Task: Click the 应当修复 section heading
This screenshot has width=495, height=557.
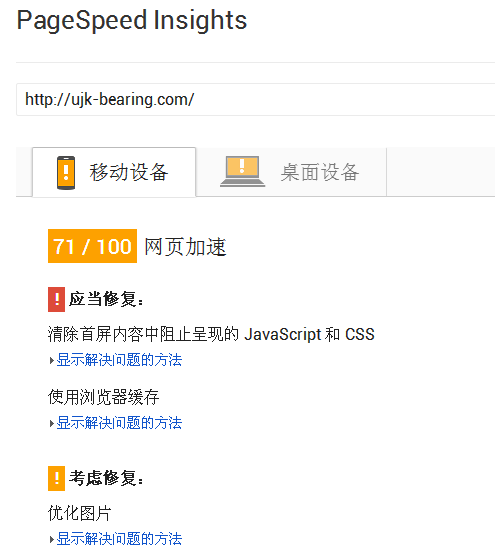Action: coord(106,299)
